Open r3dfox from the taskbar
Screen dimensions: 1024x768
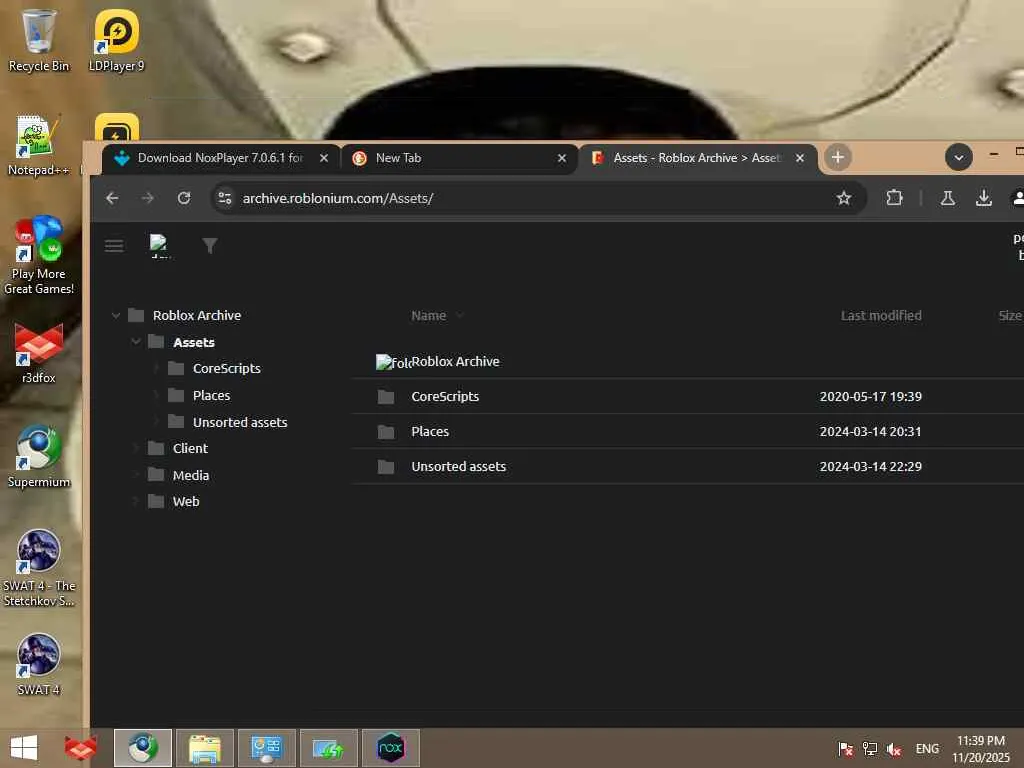[x=81, y=748]
